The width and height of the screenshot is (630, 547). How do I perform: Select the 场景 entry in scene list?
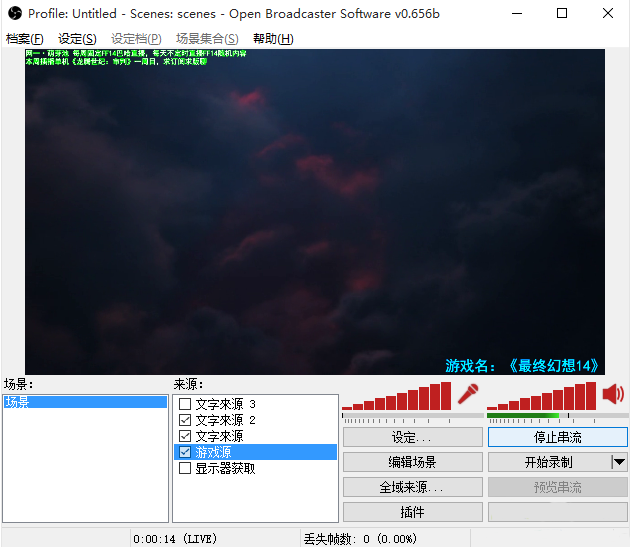click(x=85, y=402)
